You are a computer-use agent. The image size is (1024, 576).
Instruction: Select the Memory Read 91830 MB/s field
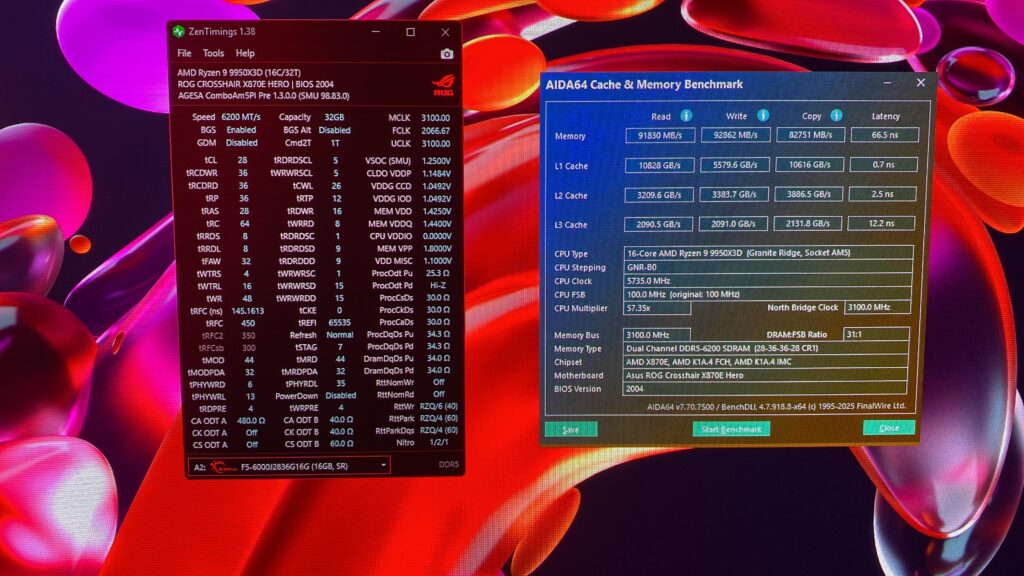pyautogui.click(x=660, y=135)
